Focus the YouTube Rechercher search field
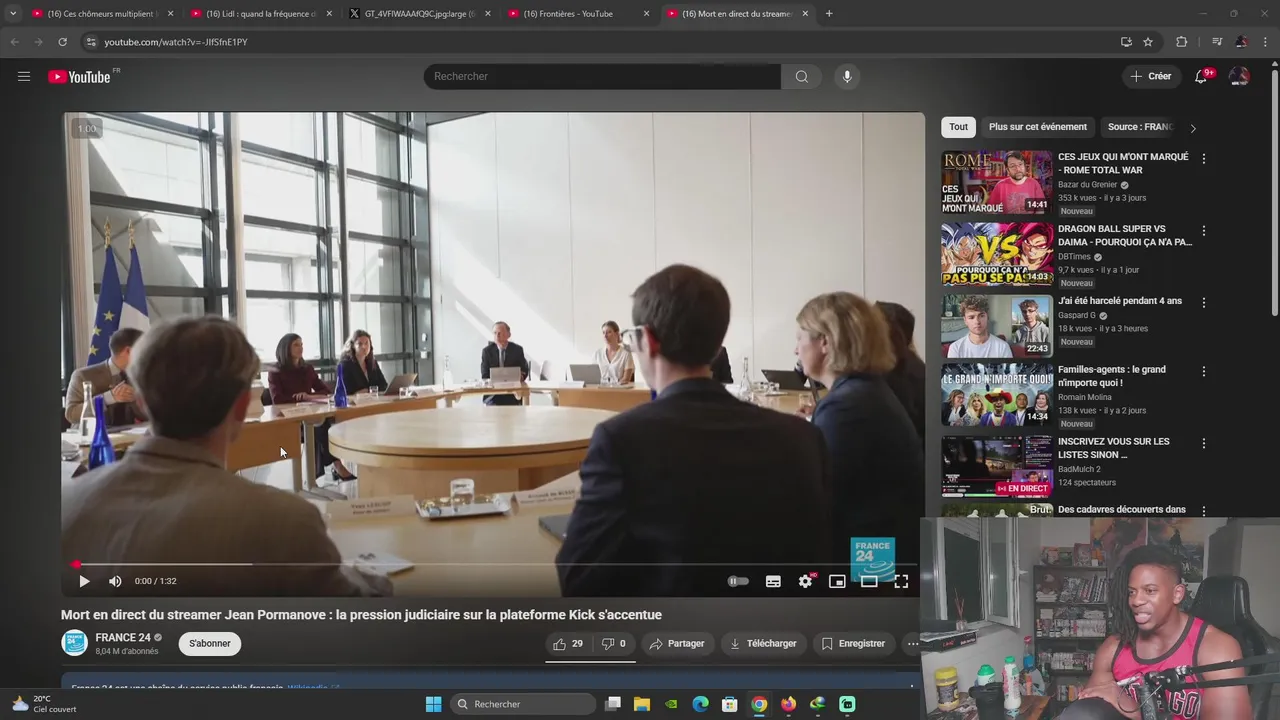 click(602, 76)
